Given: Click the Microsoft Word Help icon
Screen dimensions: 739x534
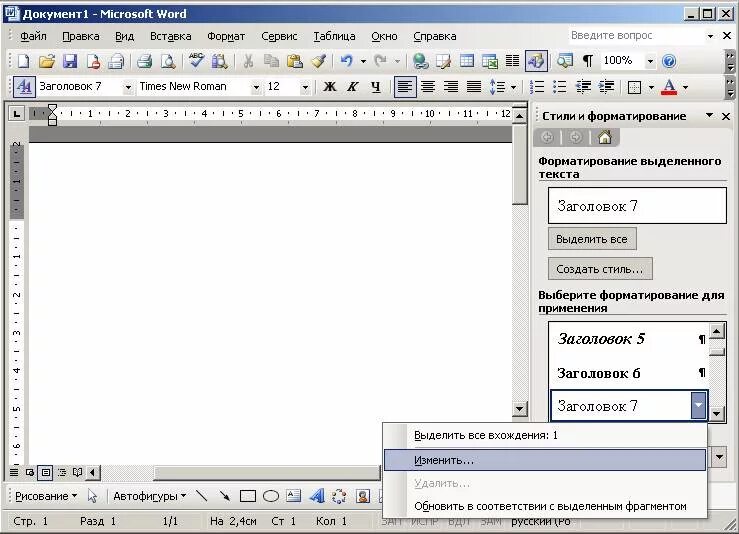Looking at the screenshot, I should [669, 61].
